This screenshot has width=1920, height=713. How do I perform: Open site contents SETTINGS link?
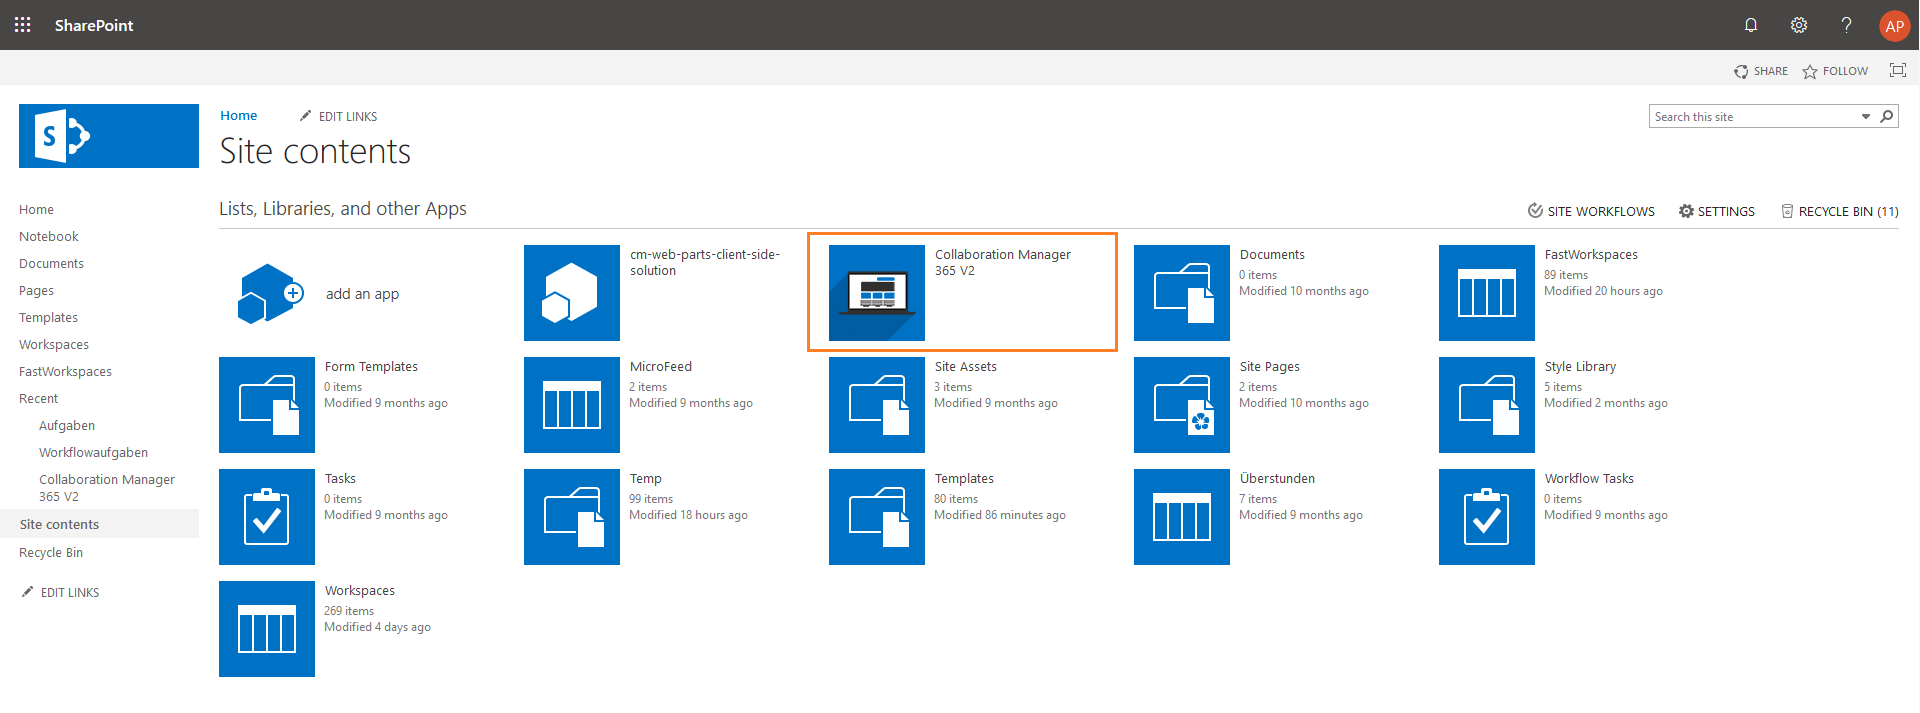click(x=1717, y=211)
